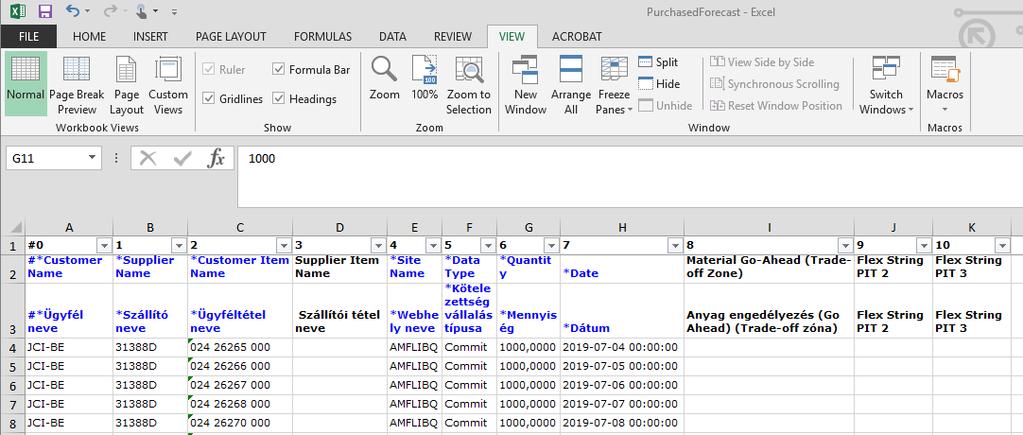Toggle the Formula Bar checkbox
Screen dimensions: 1023x435
pos(279,69)
